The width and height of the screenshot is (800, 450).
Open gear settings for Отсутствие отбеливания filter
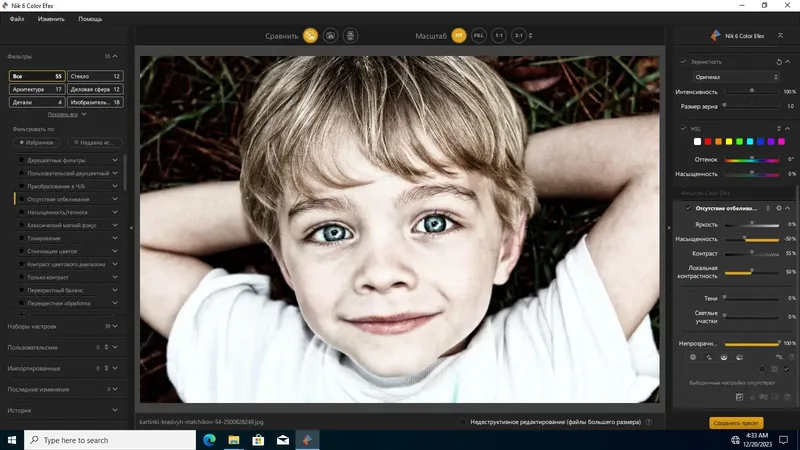pyautogui.click(x=779, y=208)
